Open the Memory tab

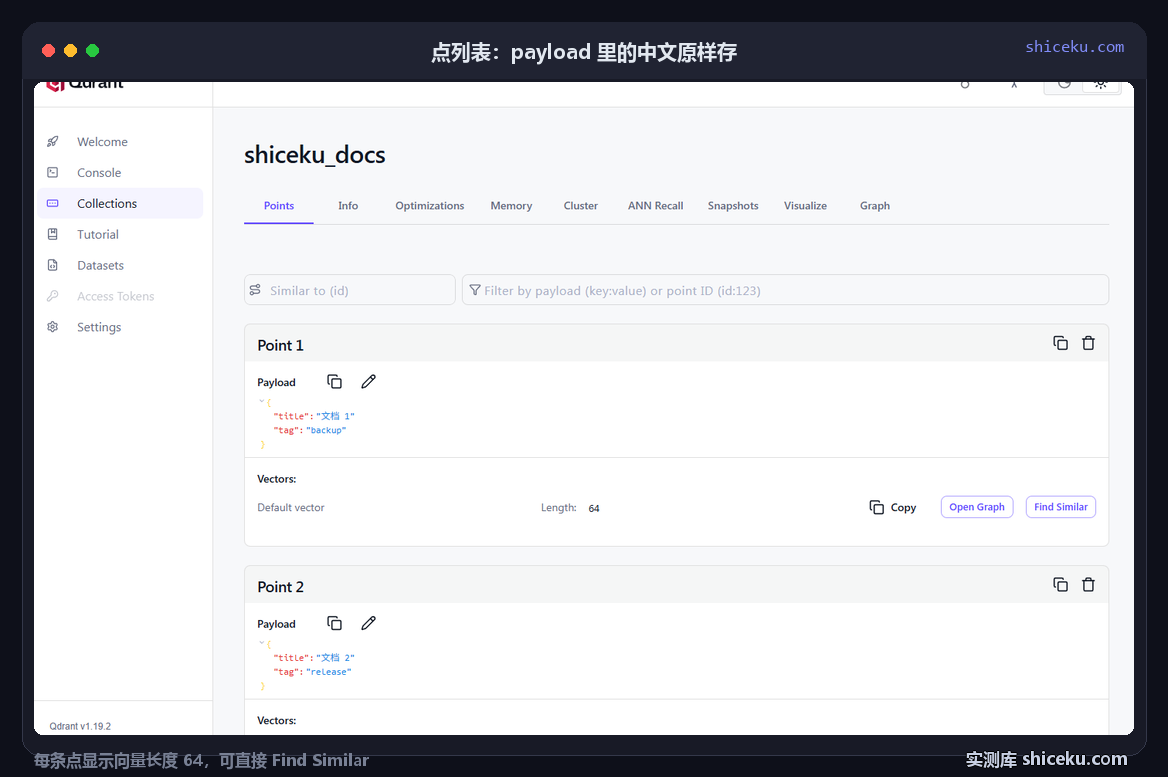(511, 206)
